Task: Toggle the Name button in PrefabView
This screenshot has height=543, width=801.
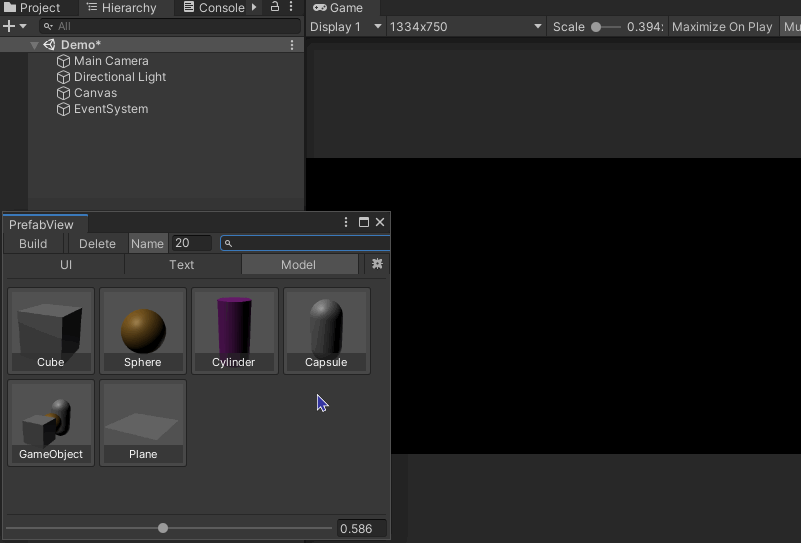Action: pos(147,244)
